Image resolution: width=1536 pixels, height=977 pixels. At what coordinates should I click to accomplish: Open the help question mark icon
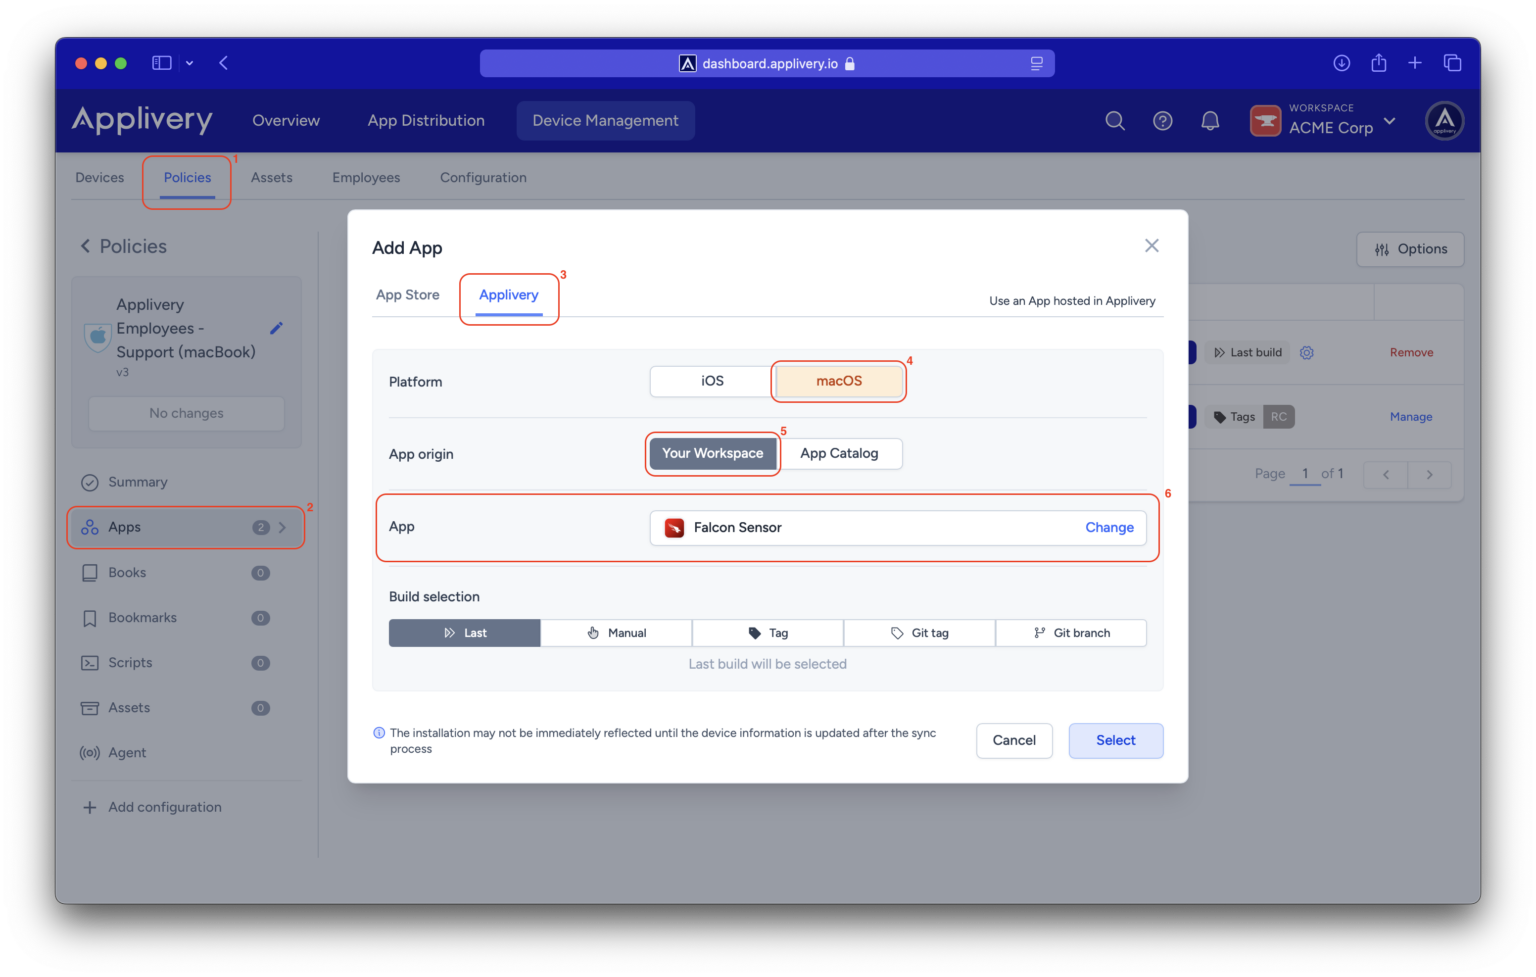[x=1162, y=120]
